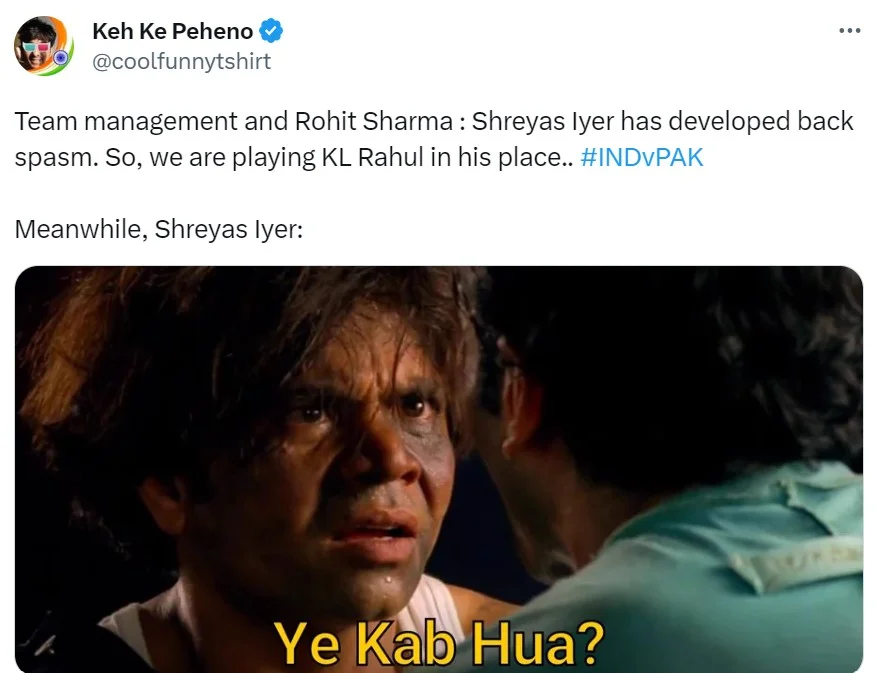The image size is (877, 673).
Task: Visit the @coolfunnytshirt handle link
Action: 181,61
